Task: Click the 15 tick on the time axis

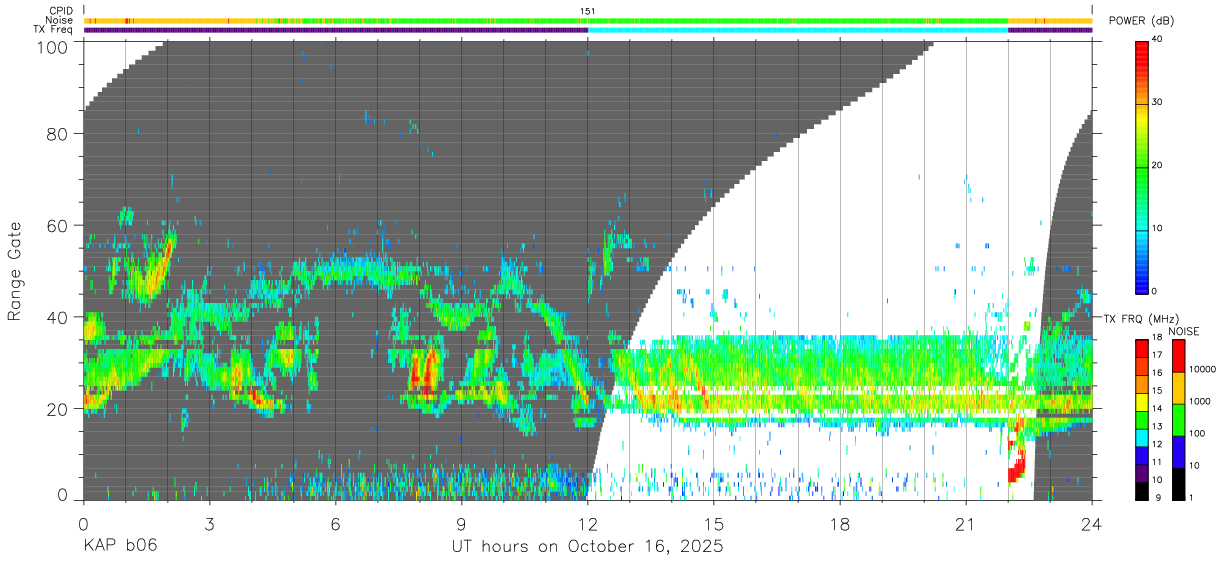Action: 714,523
